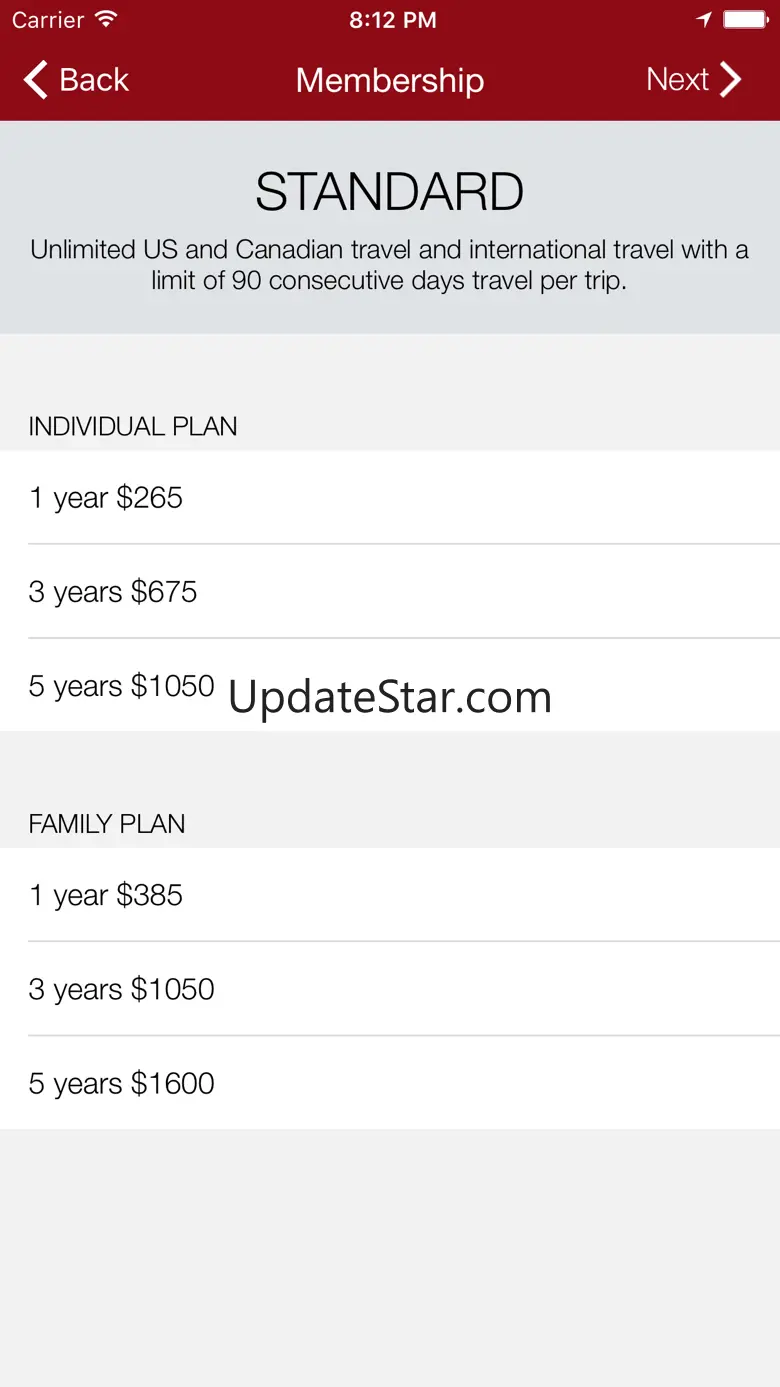Screen dimensions: 780x1387
Task: Click the 8:12 PM clock in status bar
Action: click(x=392, y=20)
